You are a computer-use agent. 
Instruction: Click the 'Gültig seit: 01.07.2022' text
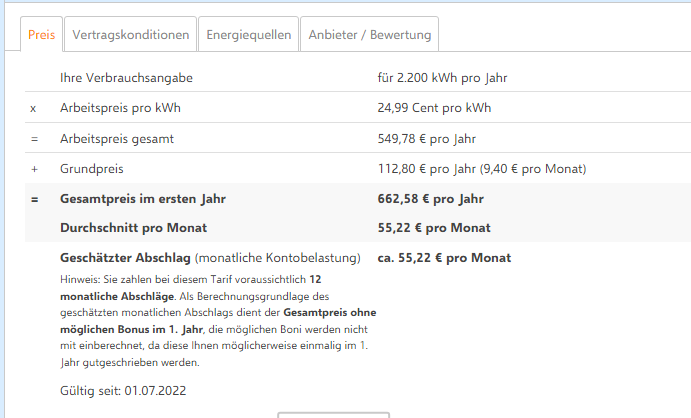click(123, 391)
